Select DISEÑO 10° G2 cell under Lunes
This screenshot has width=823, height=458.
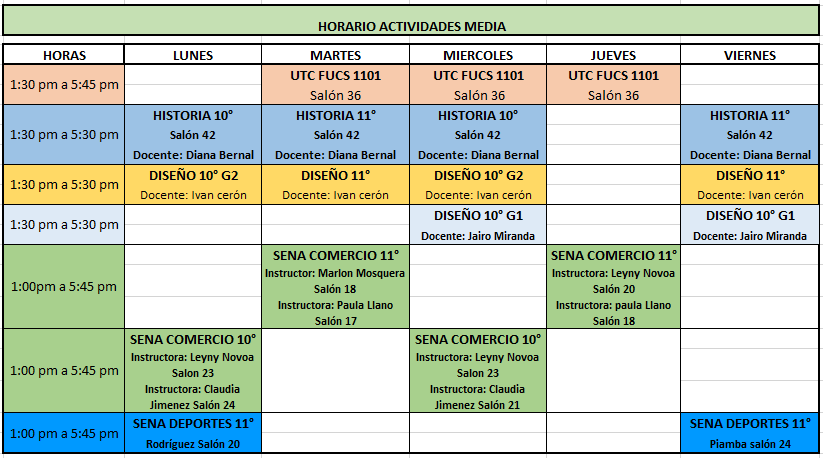193,175
